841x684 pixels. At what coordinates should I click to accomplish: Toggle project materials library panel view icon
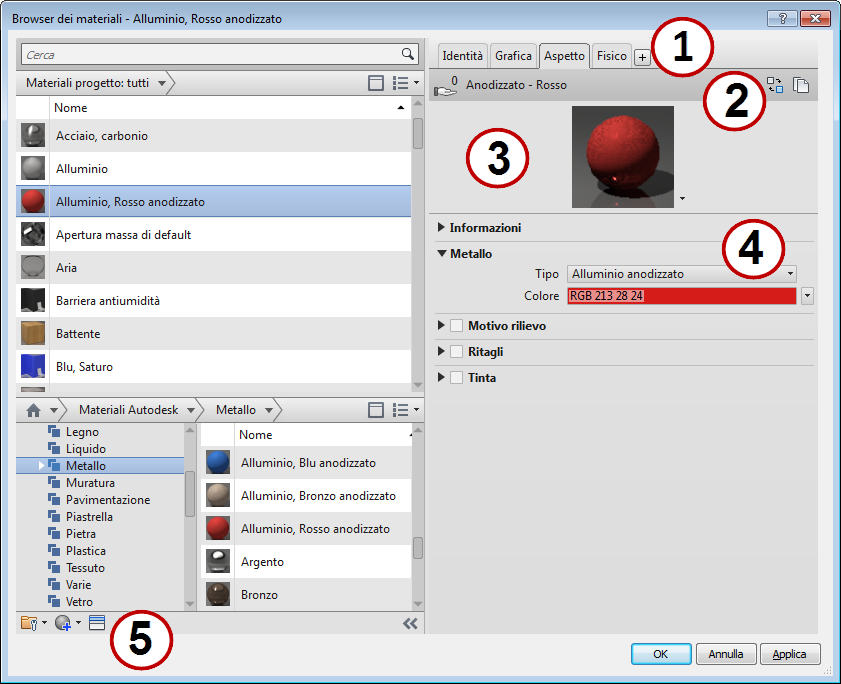376,83
